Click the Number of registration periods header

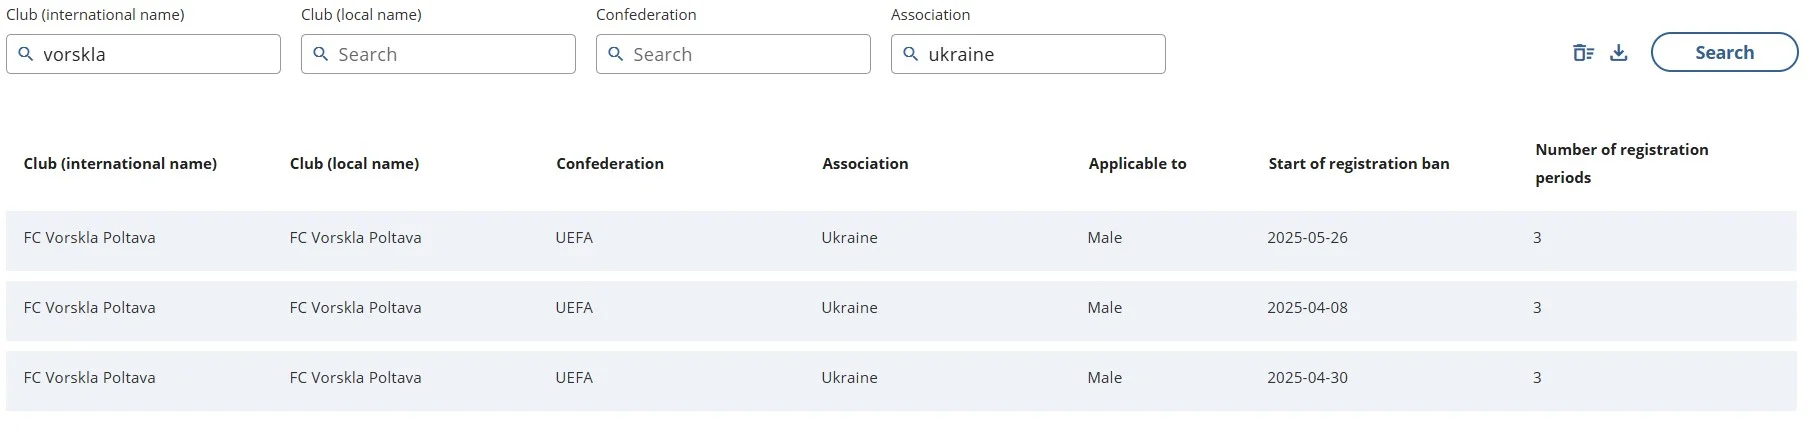click(1621, 164)
